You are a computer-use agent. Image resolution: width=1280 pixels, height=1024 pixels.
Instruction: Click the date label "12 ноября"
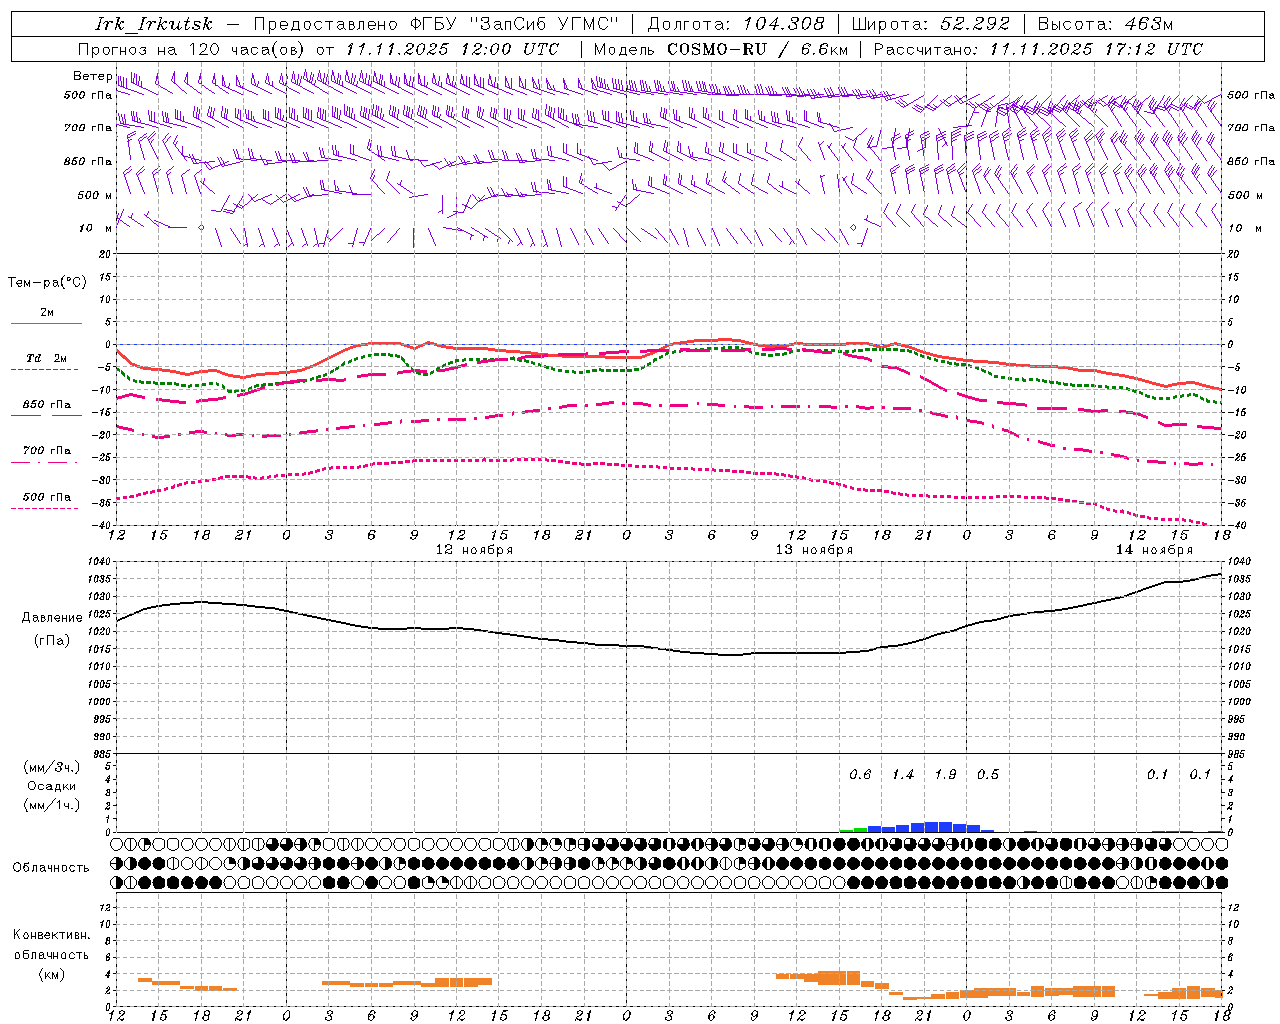[x=474, y=550]
